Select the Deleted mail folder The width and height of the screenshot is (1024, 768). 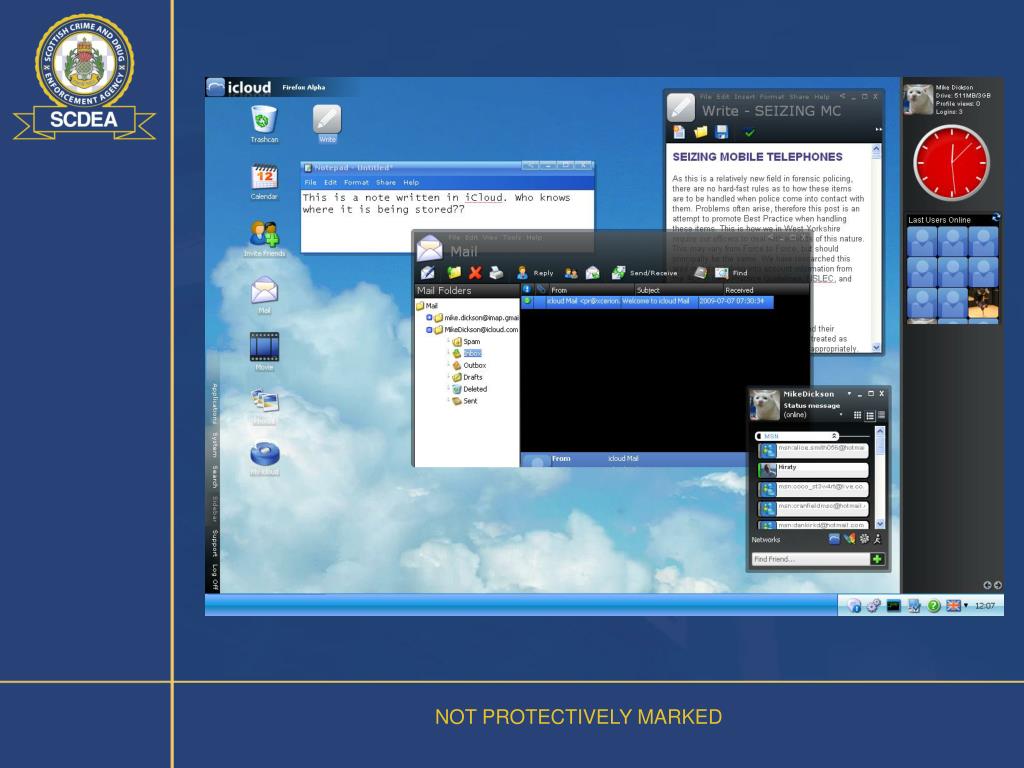(x=470, y=389)
